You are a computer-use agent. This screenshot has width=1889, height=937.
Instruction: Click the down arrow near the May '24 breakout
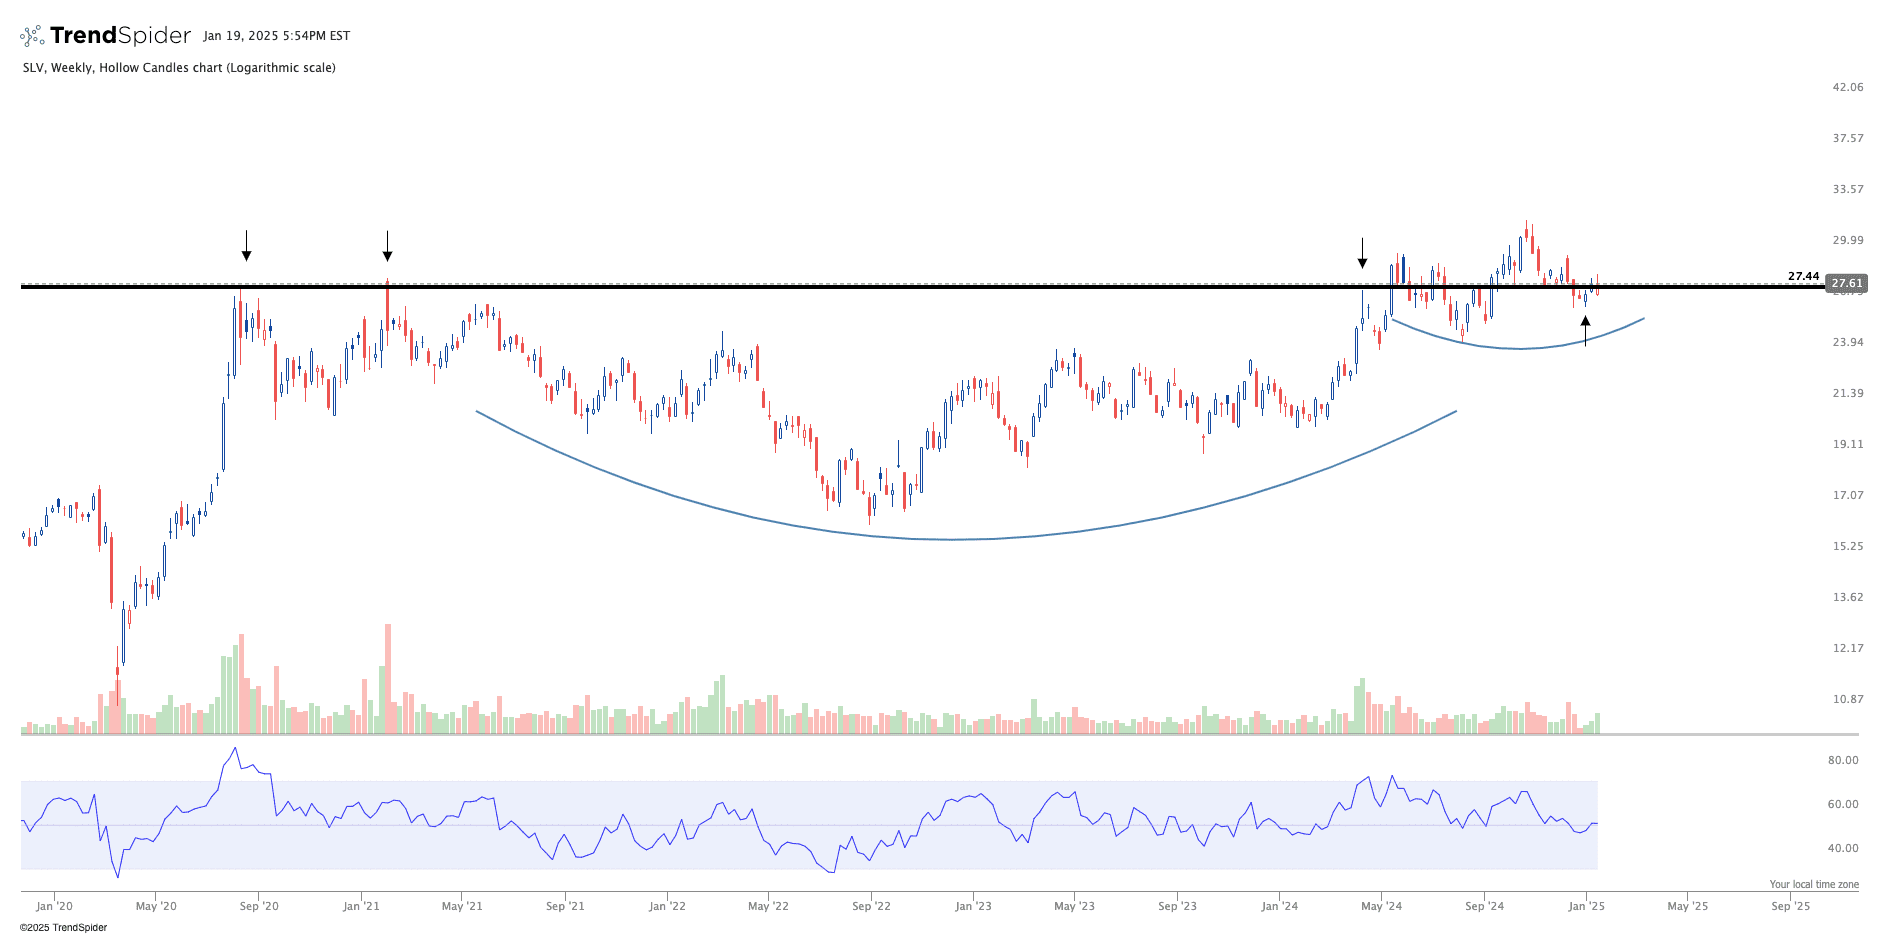(1362, 254)
